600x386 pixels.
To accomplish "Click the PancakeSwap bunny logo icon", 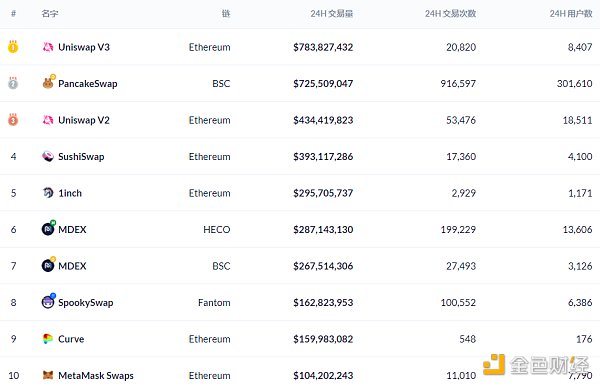I will [48, 83].
